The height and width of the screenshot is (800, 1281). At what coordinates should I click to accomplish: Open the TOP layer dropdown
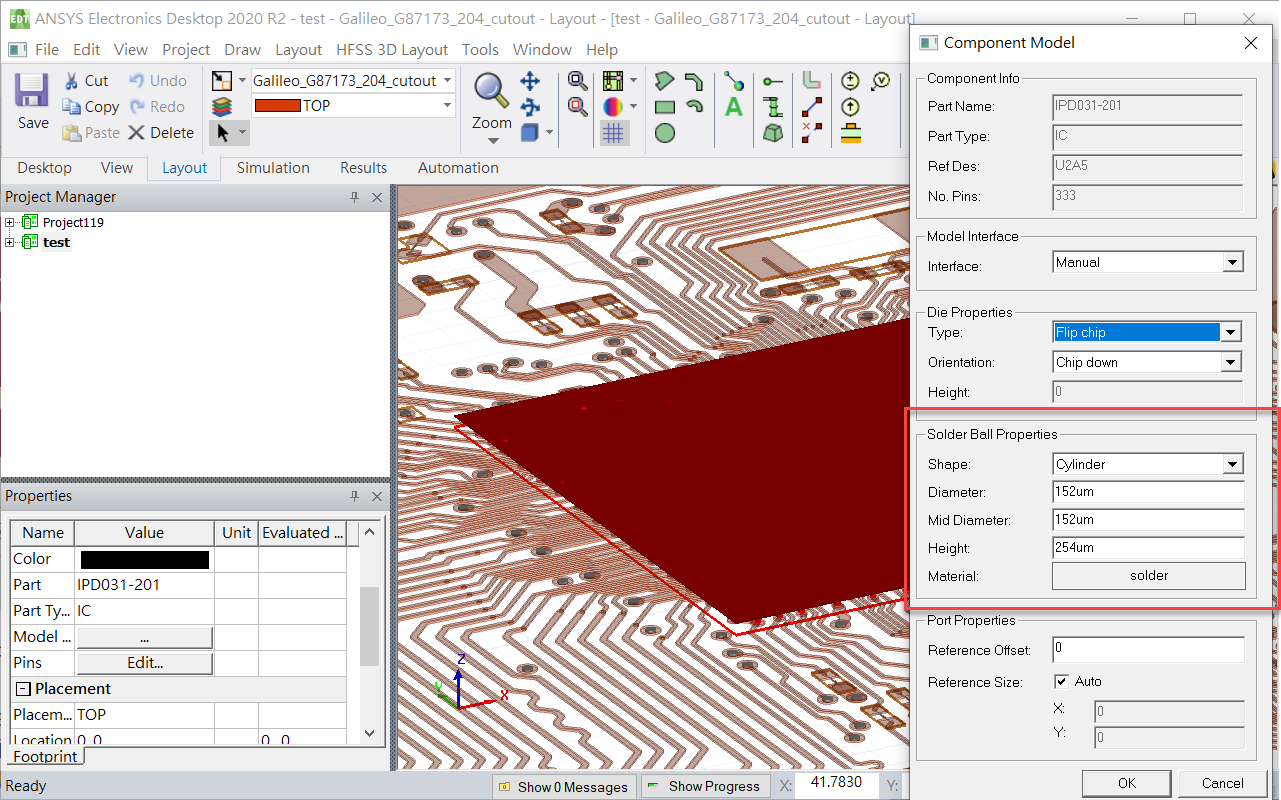tap(446, 105)
